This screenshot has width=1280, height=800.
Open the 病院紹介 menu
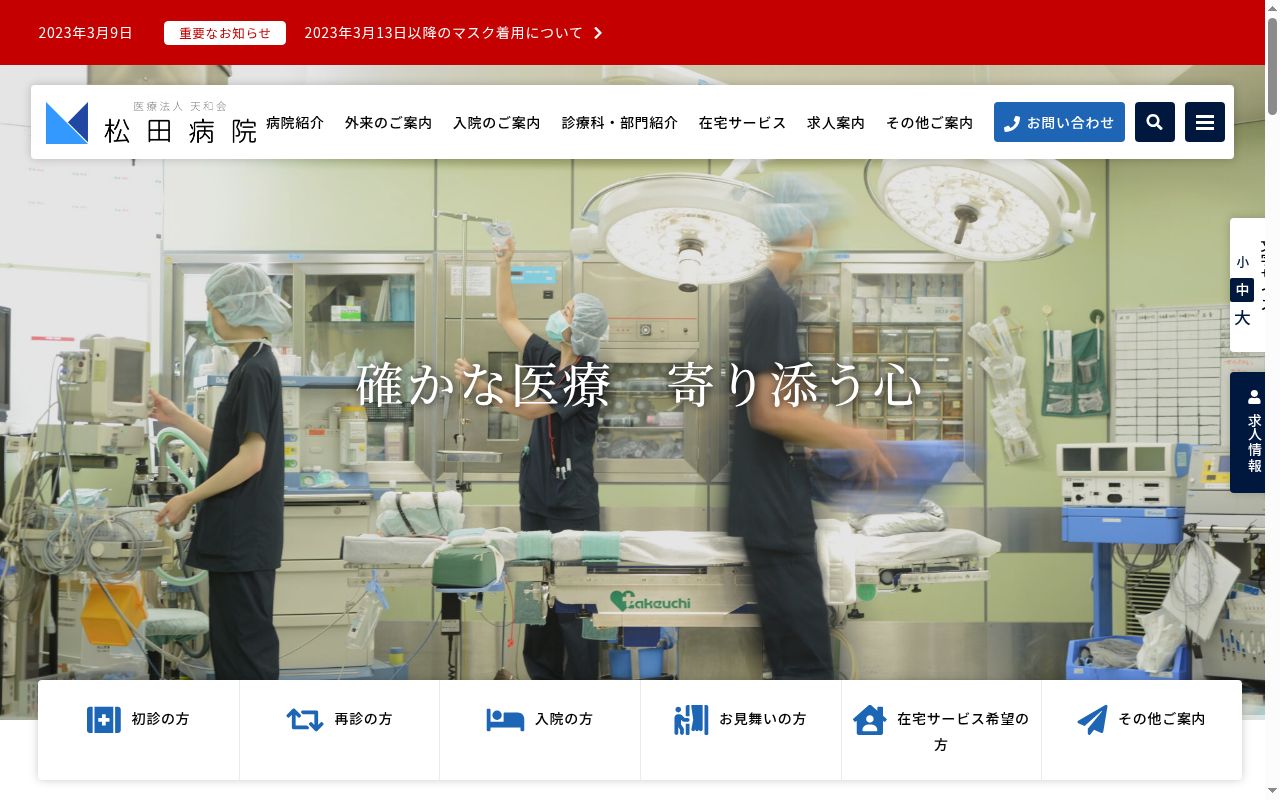[295, 122]
